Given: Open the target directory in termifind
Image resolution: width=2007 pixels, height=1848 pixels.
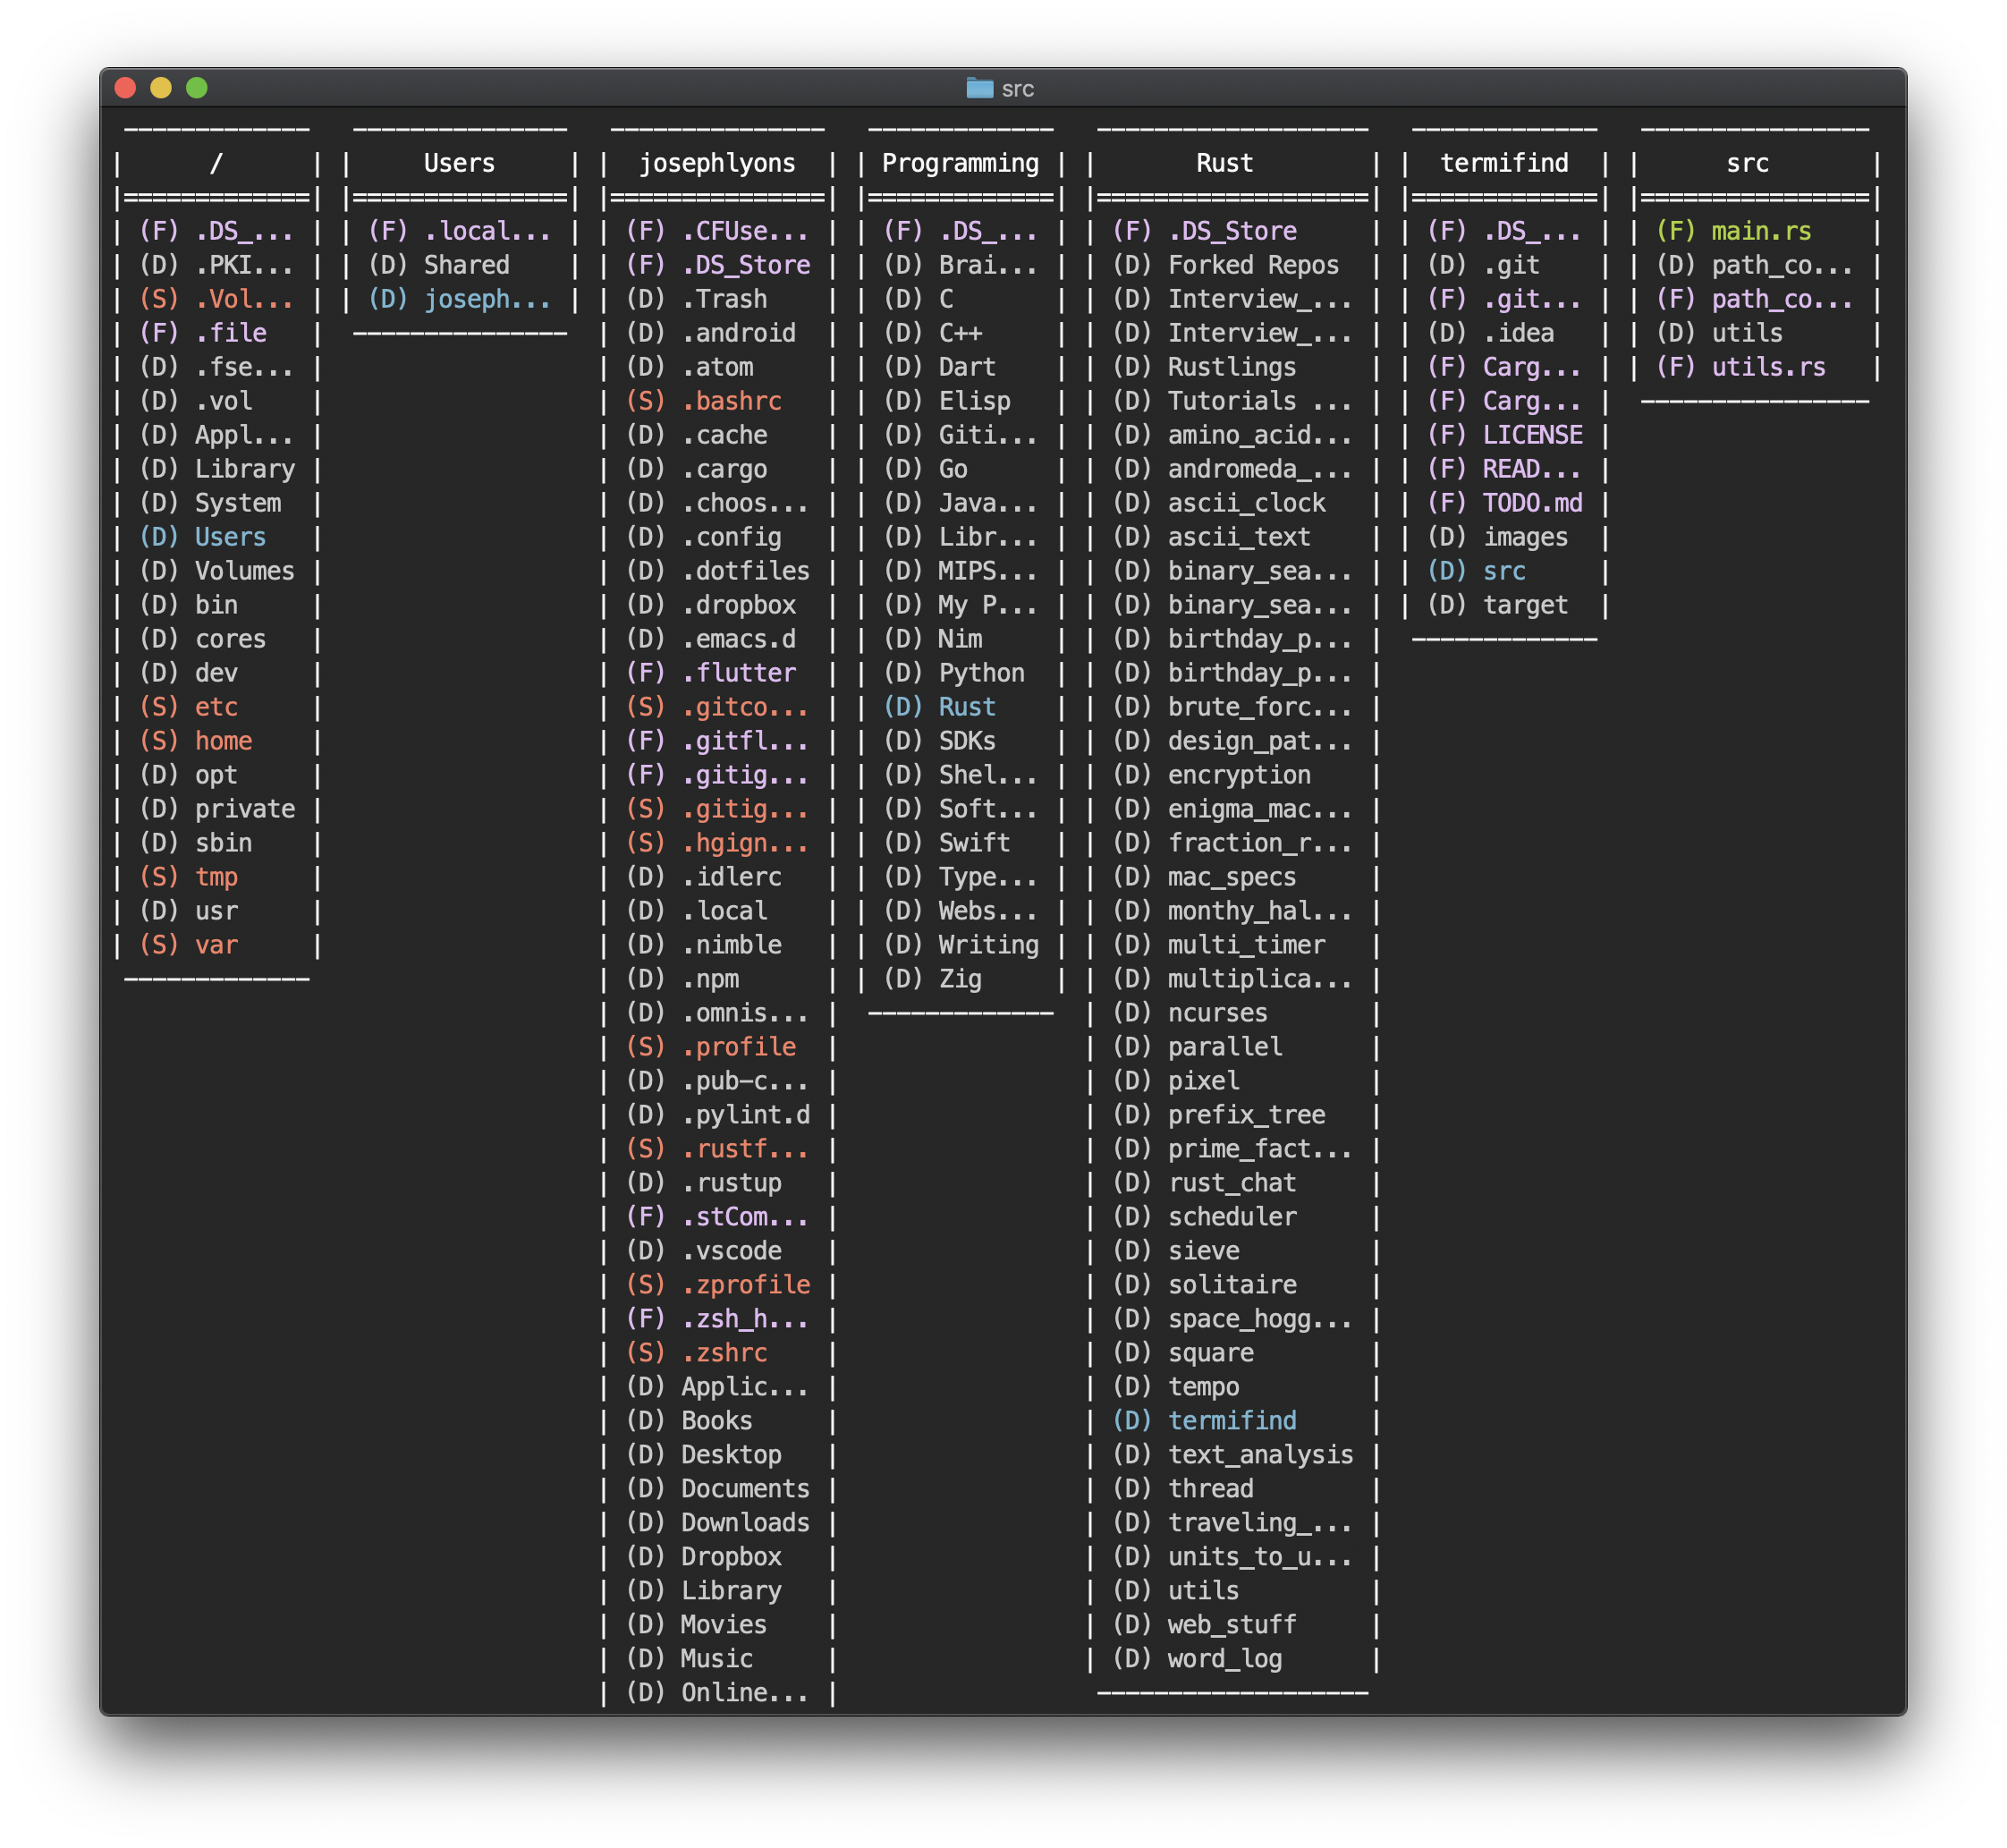Looking at the screenshot, I should click(x=1524, y=605).
